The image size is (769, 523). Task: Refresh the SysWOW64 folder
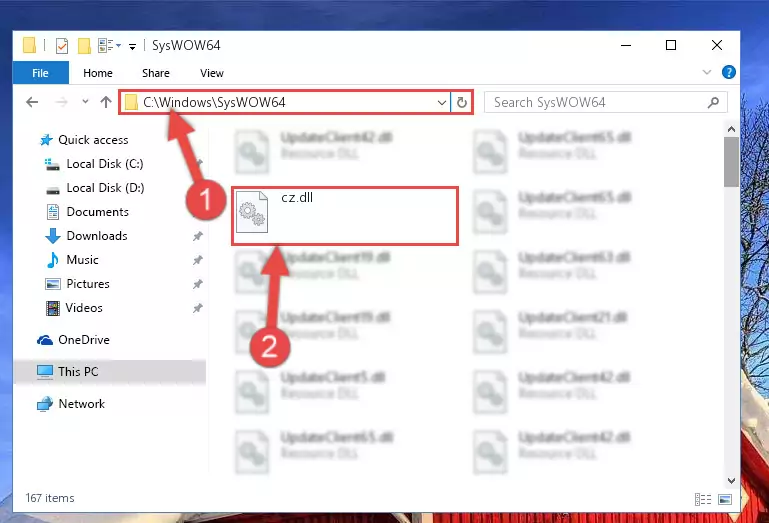point(461,103)
